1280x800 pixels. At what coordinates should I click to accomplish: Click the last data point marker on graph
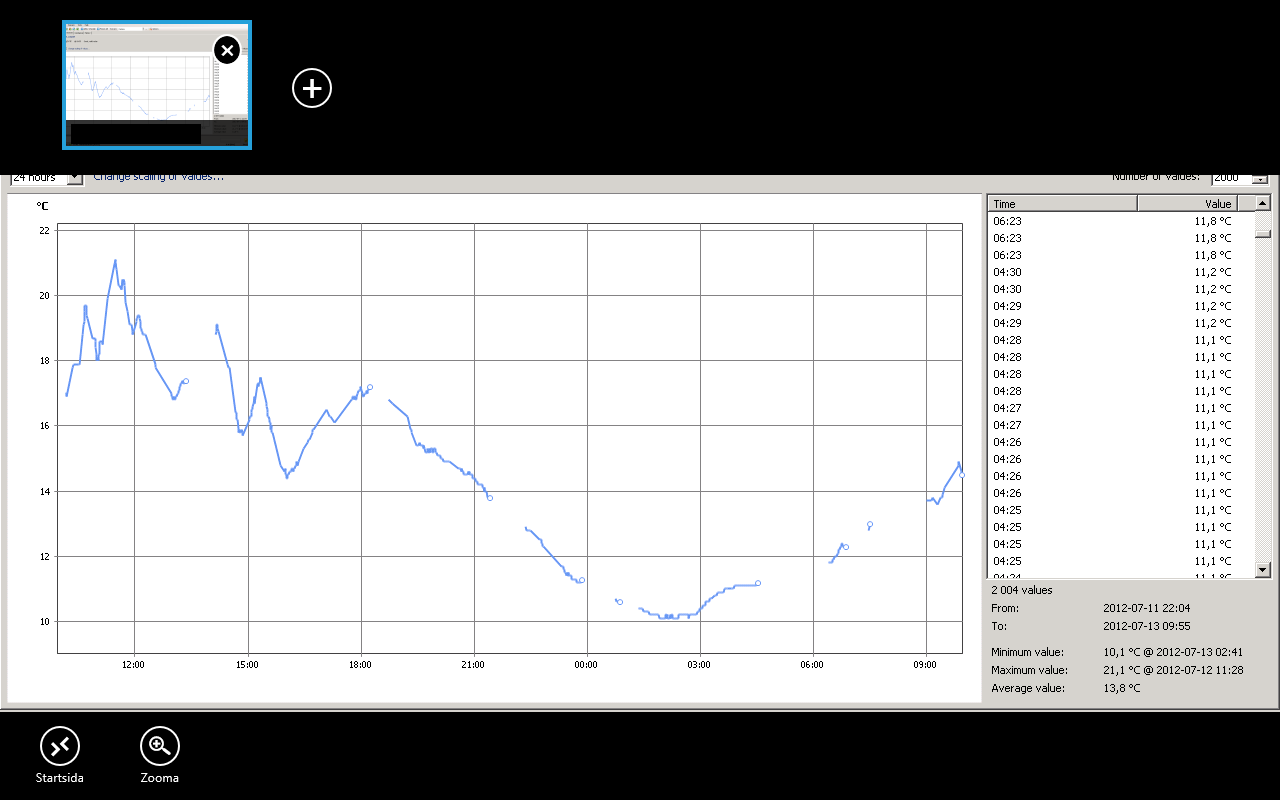pyautogui.click(x=962, y=475)
